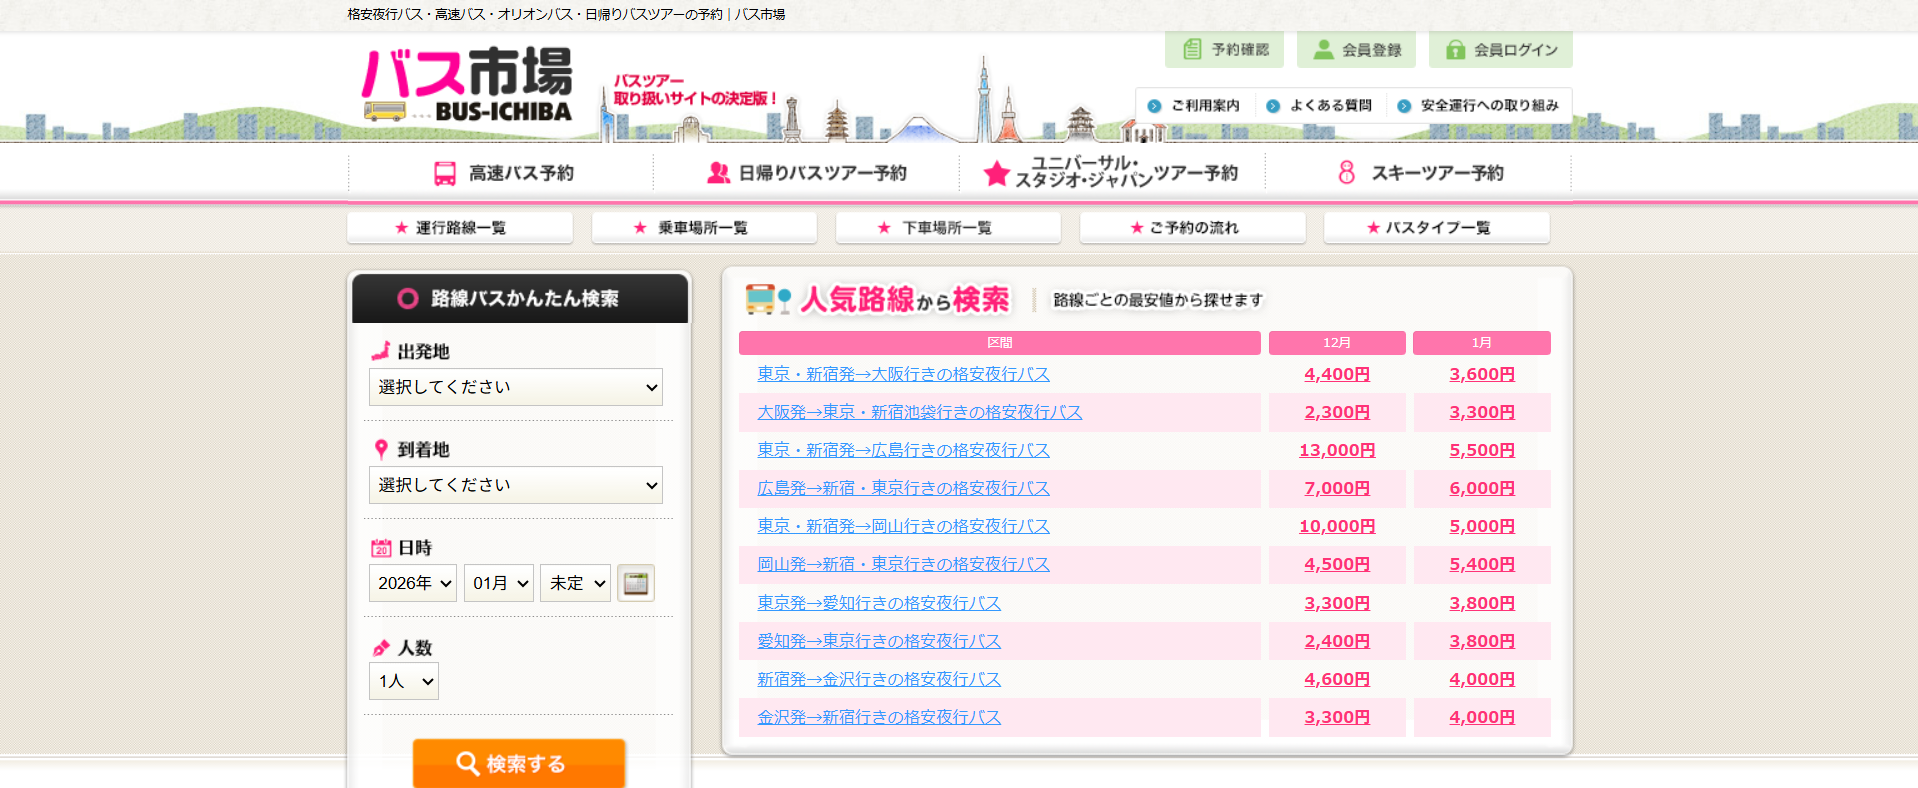
Task: Expand the 到着地 arrival dropdown
Action: coord(515,485)
